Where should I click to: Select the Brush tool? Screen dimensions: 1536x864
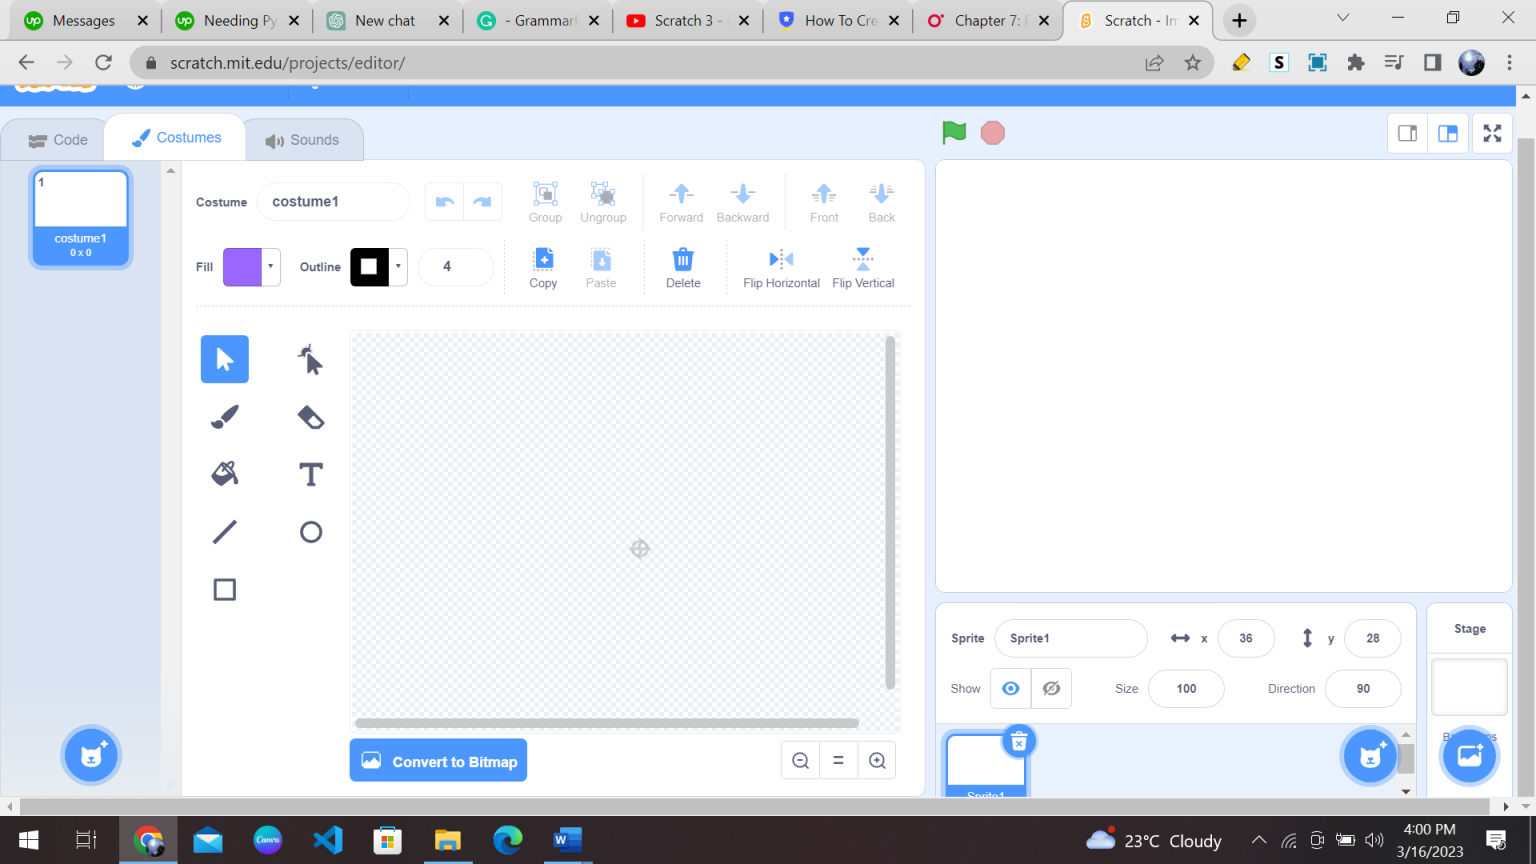point(224,417)
